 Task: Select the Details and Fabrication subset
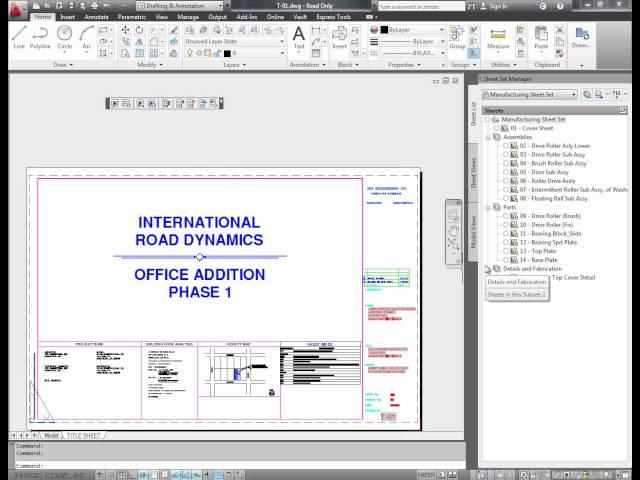click(x=532, y=269)
